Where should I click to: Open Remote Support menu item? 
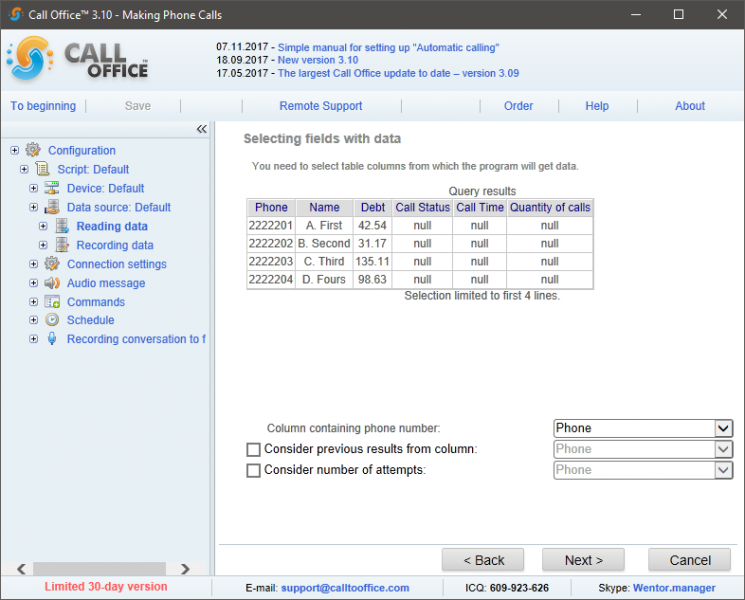[x=321, y=106]
